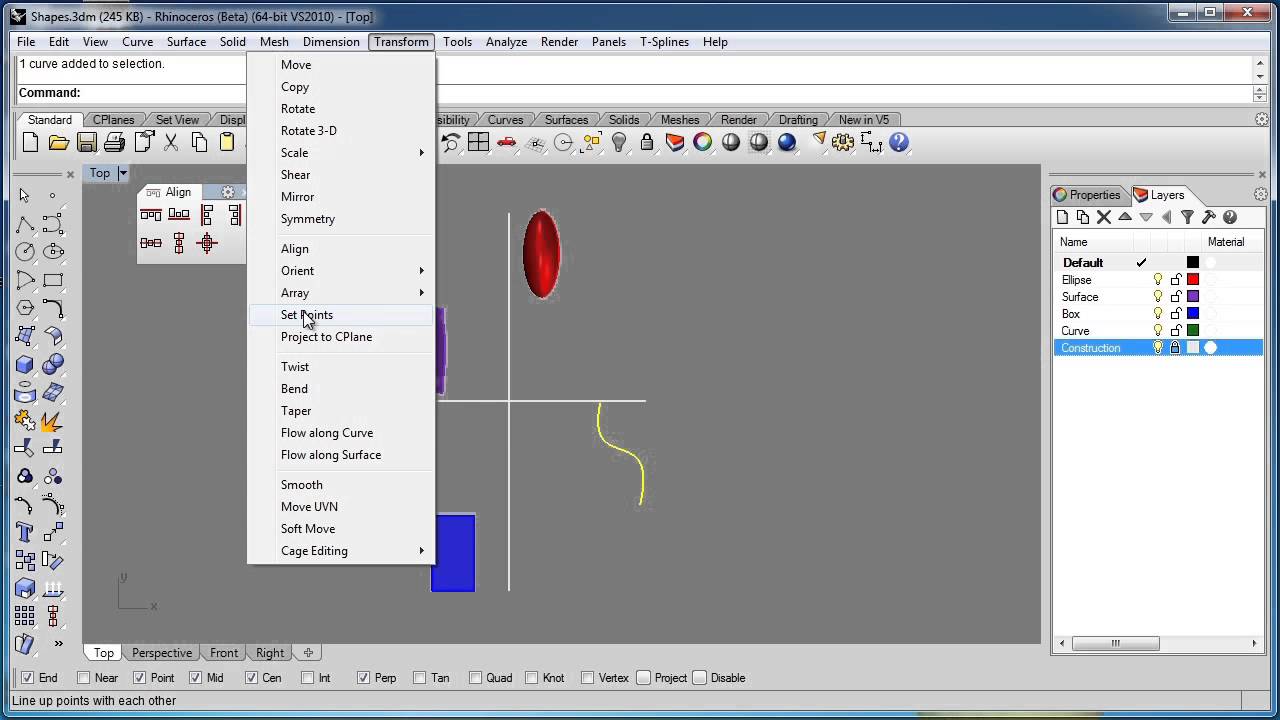Click the padlock lock objects icon
The image size is (1280, 720).
[647, 142]
